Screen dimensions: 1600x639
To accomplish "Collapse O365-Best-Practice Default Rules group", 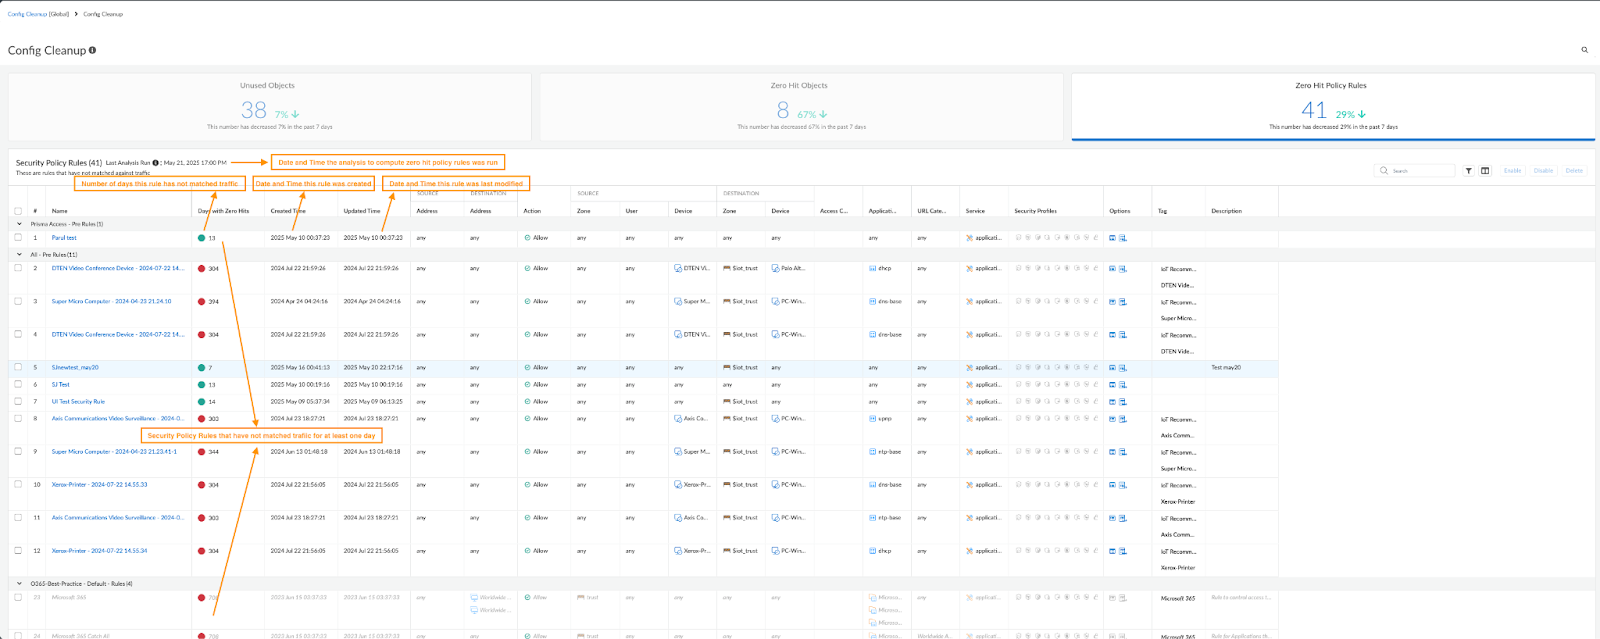I will (19, 584).
